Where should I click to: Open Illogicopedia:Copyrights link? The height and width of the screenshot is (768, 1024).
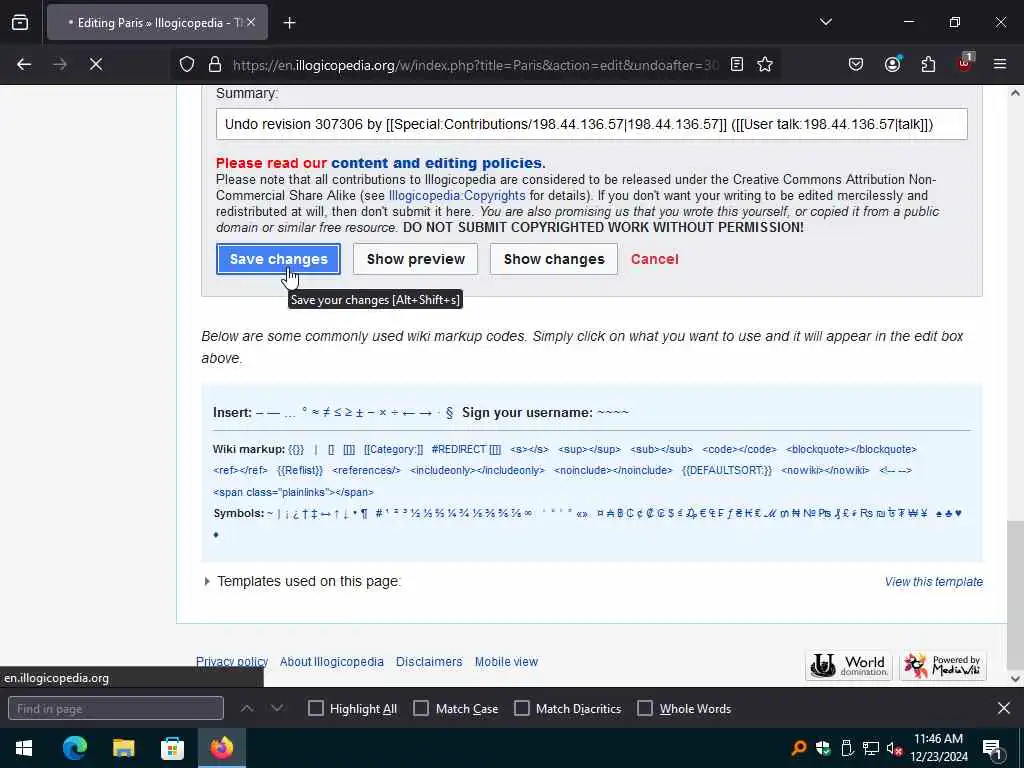tap(457, 195)
